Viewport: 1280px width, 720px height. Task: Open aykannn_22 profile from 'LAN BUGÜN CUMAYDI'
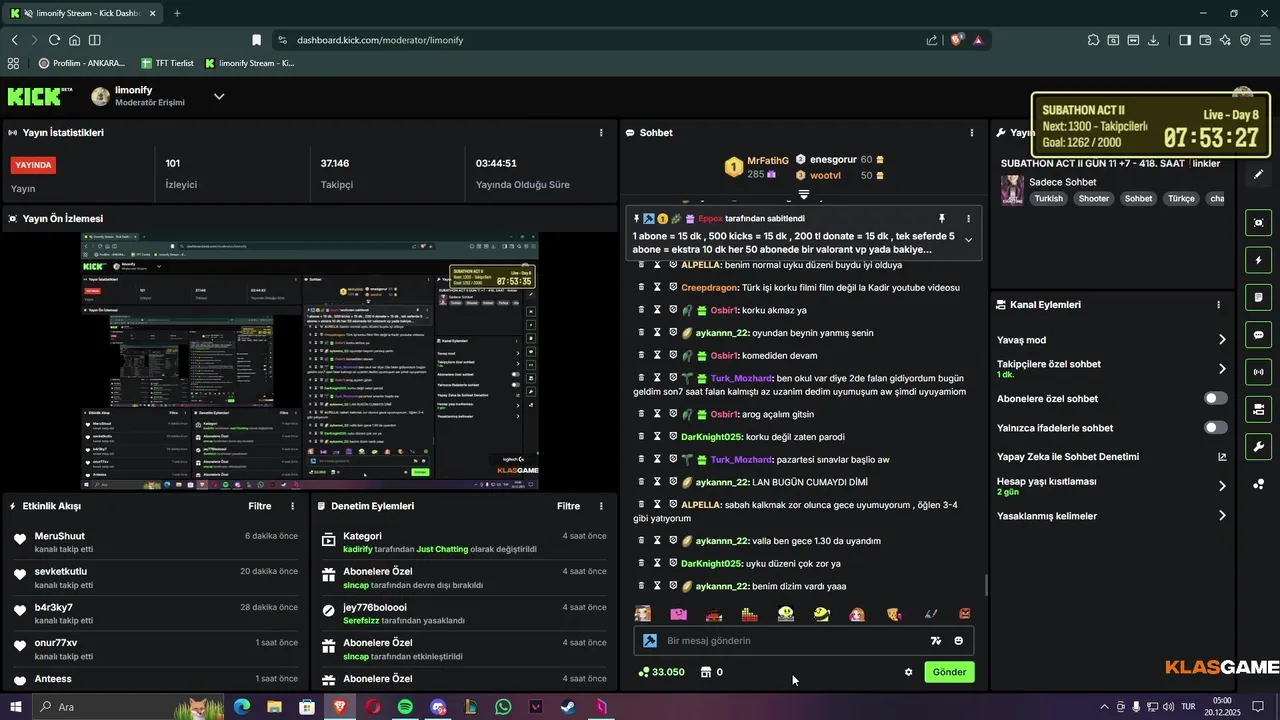click(722, 482)
